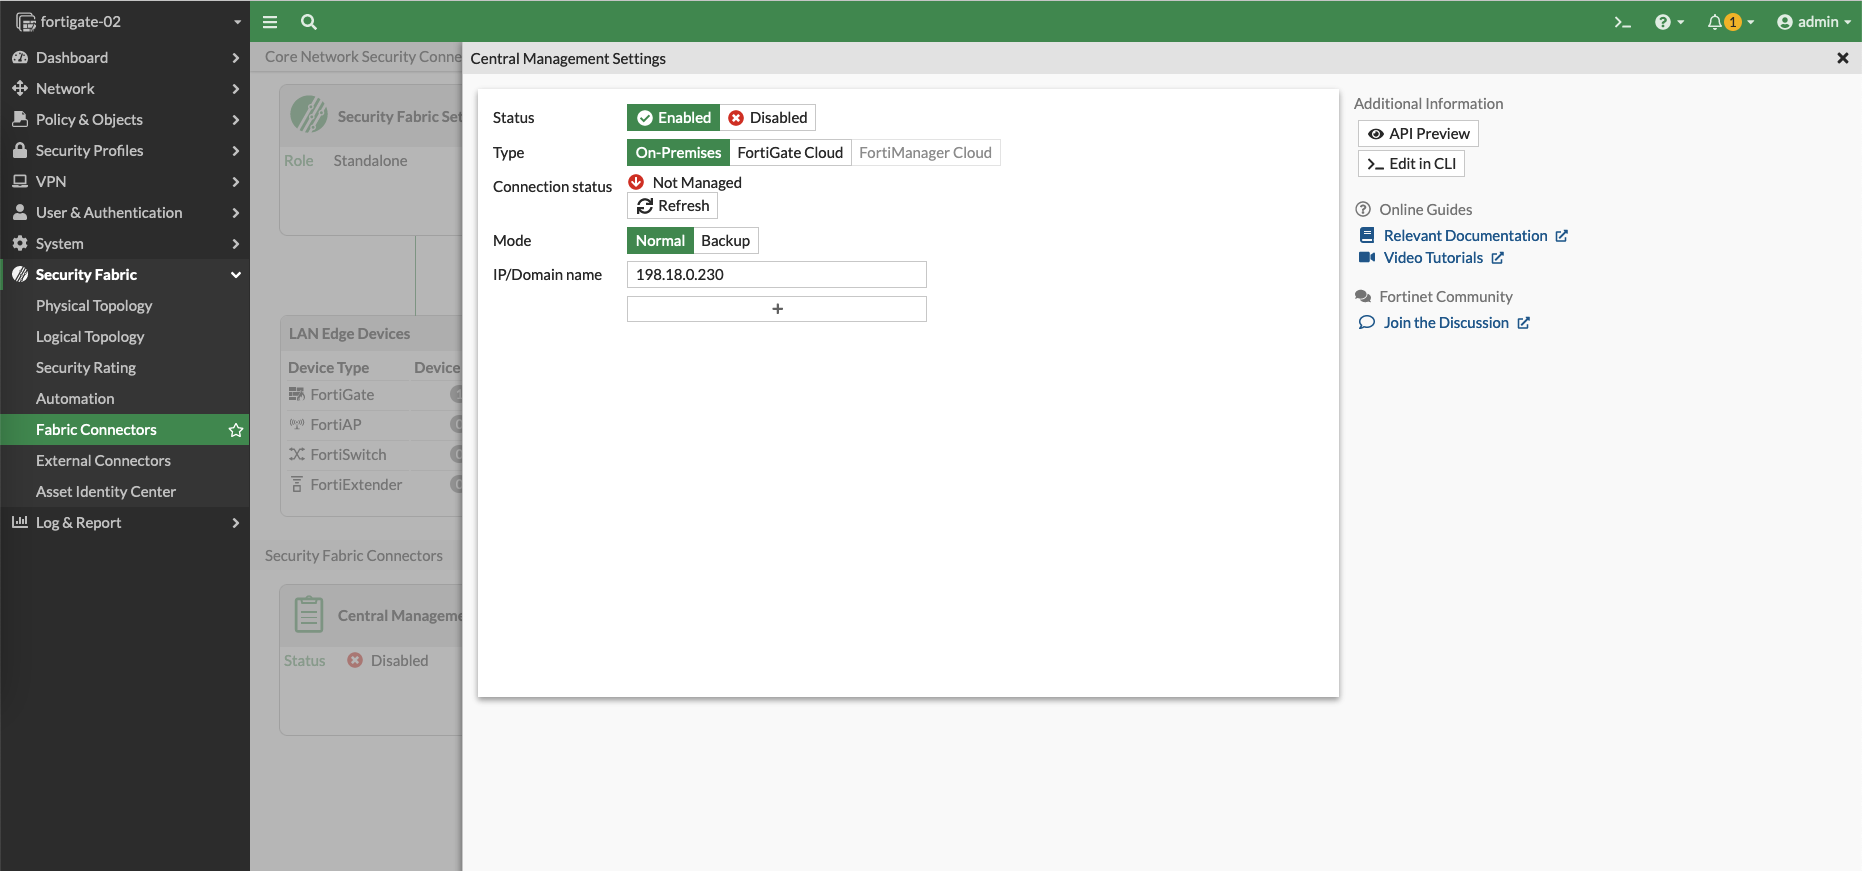Open the CLI console icon in header

click(x=1622, y=22)
